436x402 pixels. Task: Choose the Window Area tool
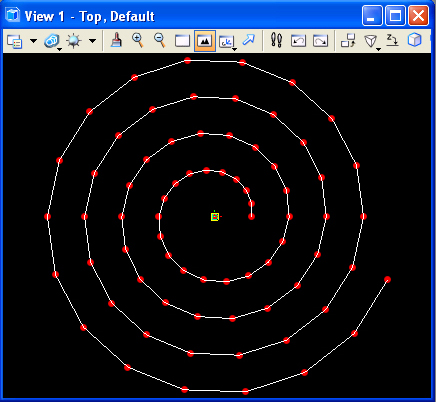[x=182, y=41]
